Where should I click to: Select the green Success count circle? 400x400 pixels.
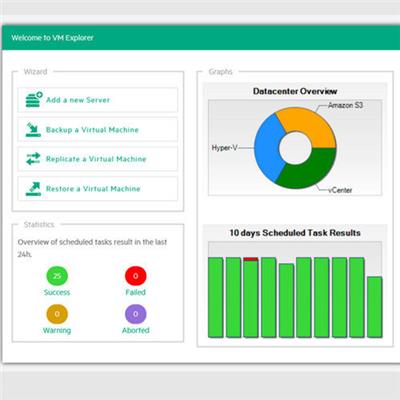coord(57,276)
